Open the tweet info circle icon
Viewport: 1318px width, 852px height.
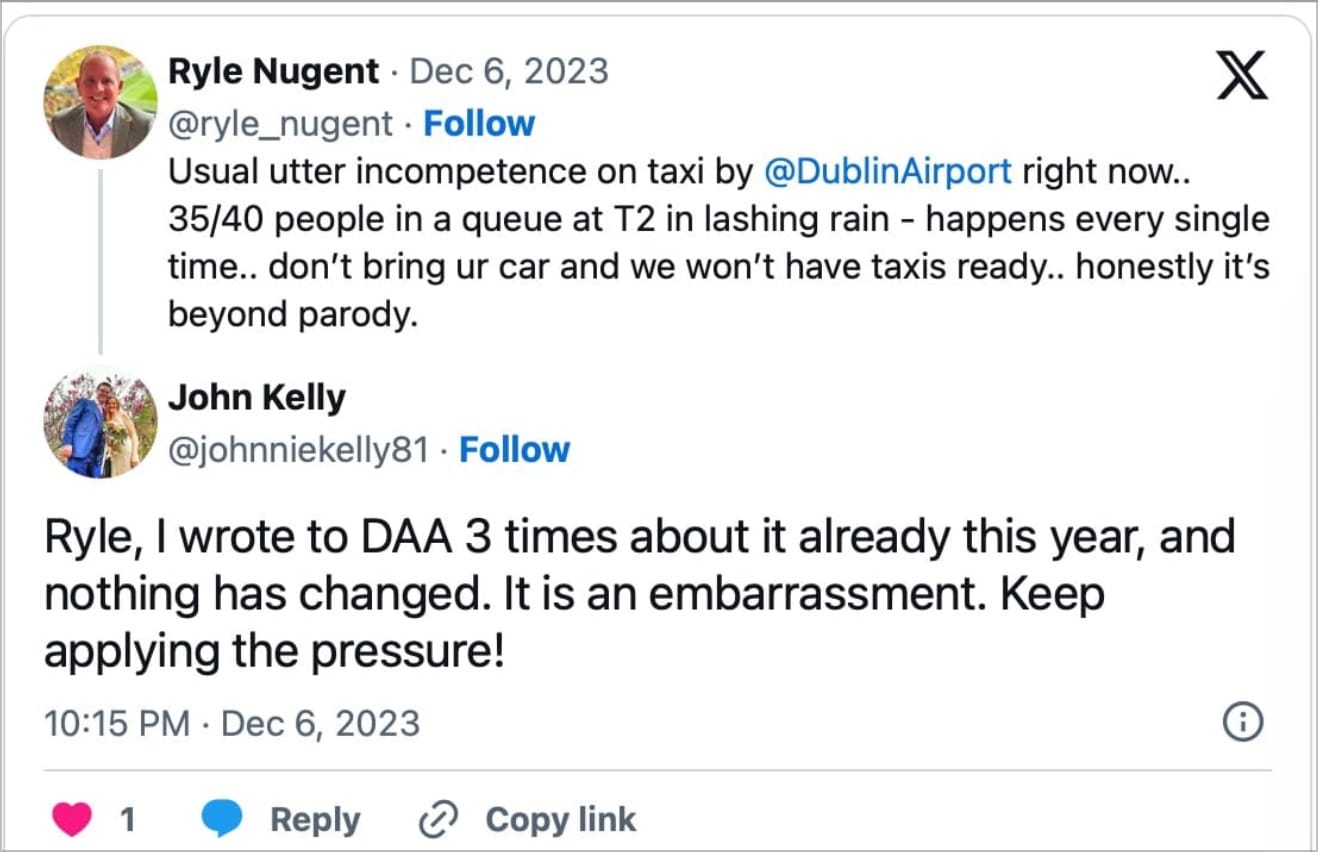point(1243,722)
